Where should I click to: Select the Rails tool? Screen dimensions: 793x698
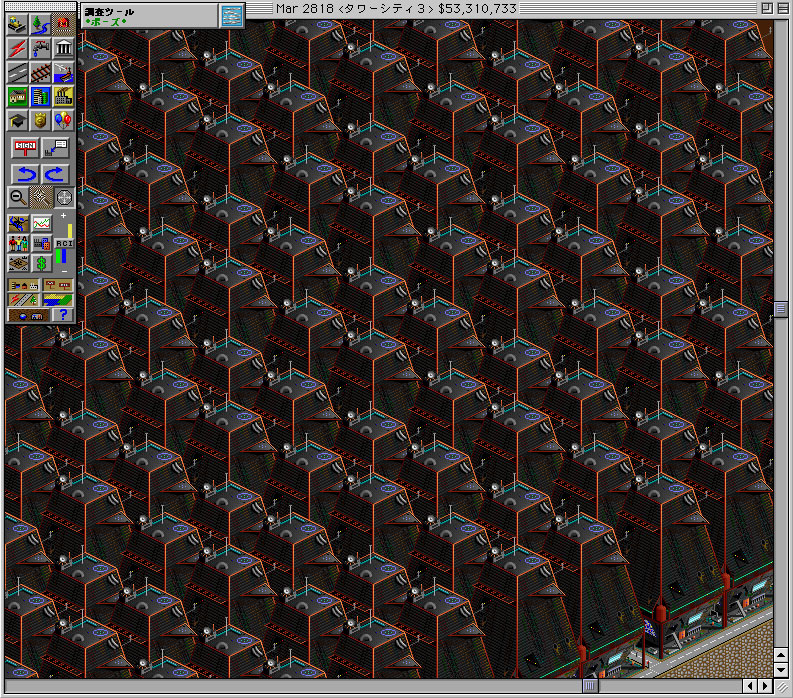[40, 72]
